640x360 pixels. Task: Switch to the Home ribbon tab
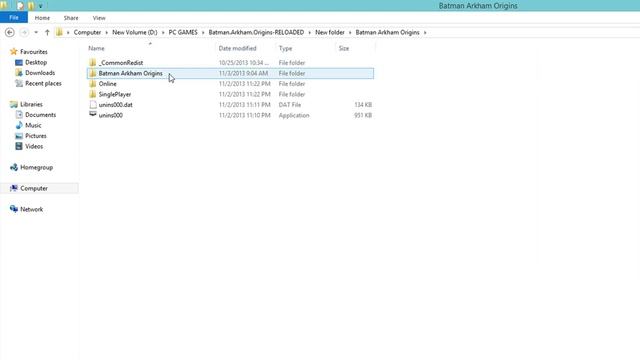coord(42,18)
